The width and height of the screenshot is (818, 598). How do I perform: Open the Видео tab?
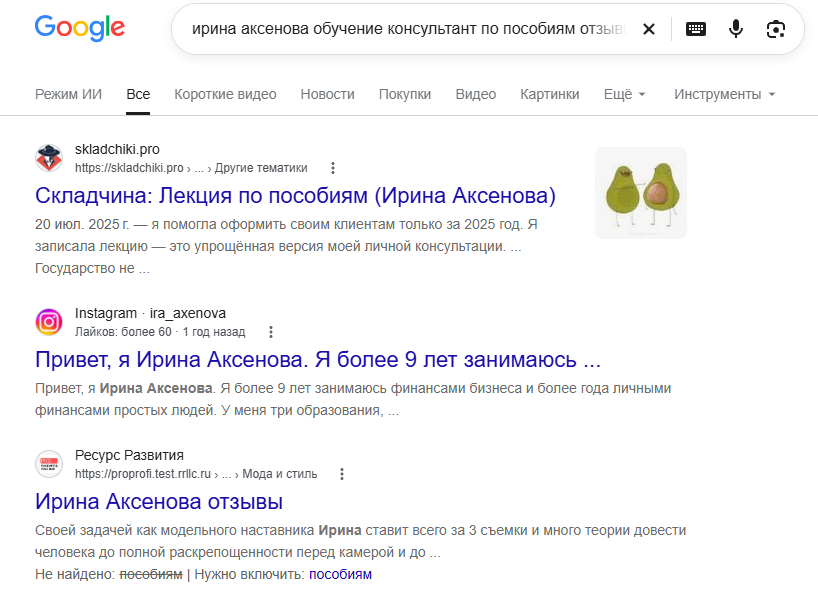(475, 94)
